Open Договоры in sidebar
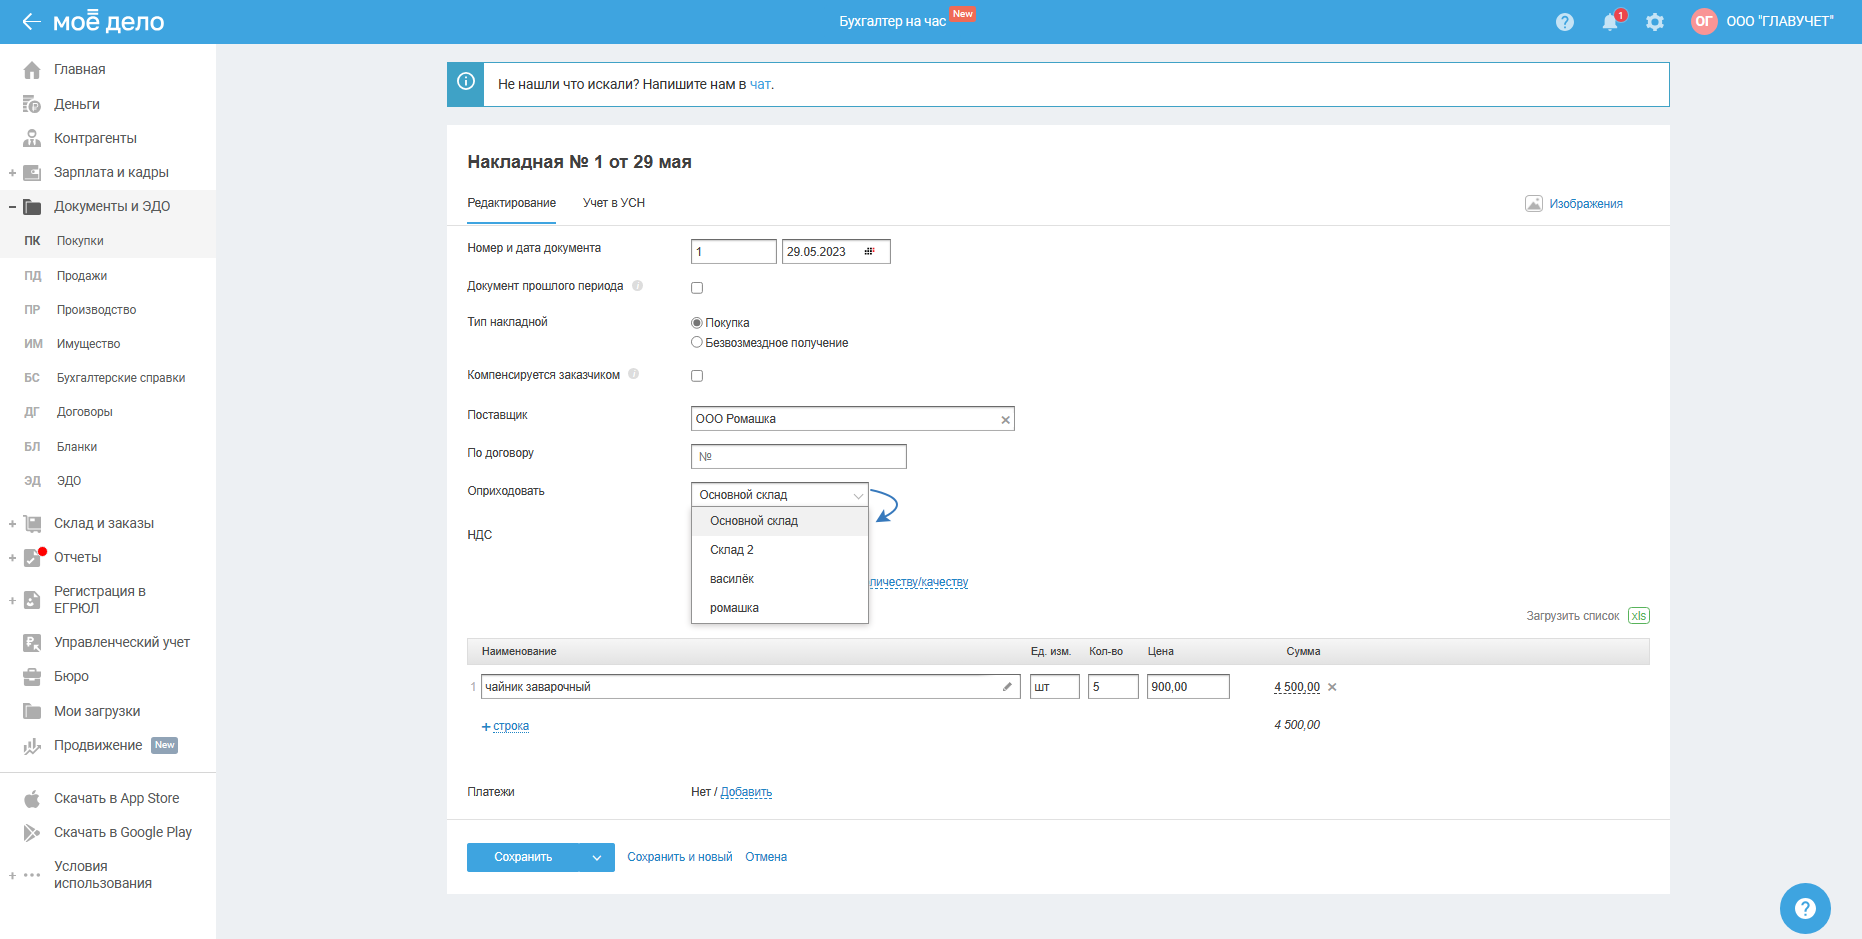The width and height of the screenshot is (1862, 939). click(x=85, y=412)
